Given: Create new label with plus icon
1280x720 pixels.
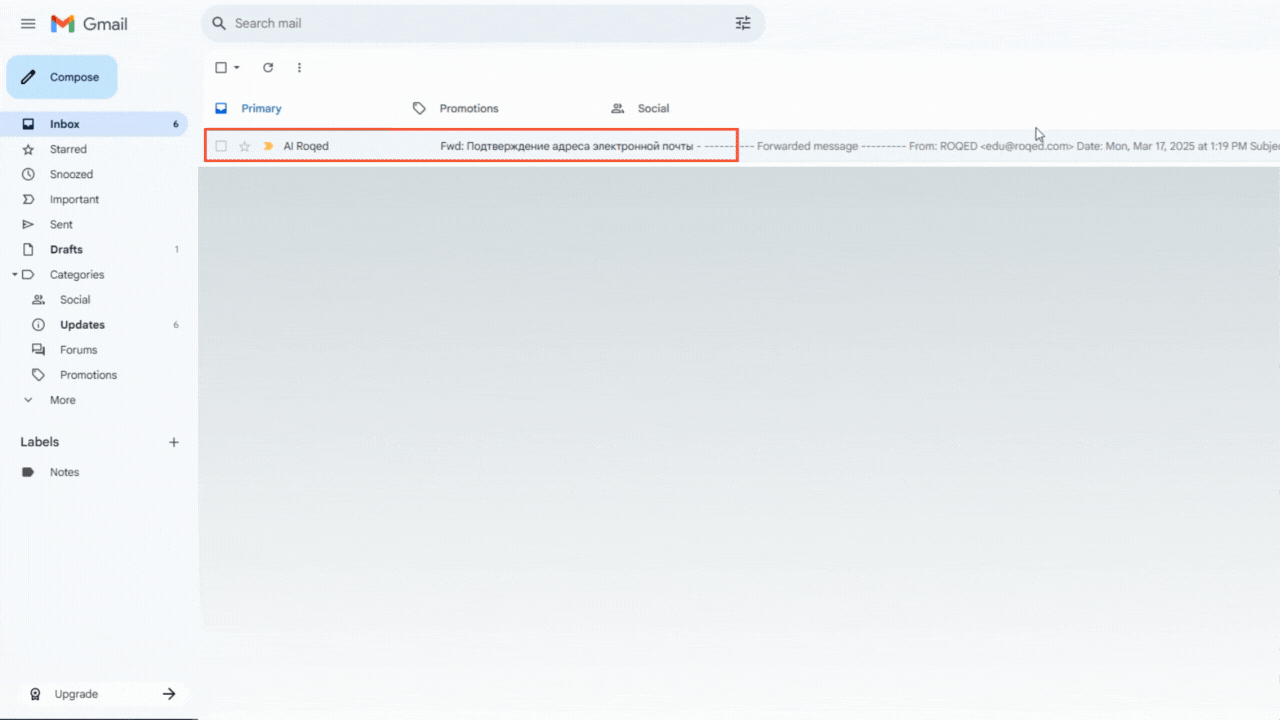Looking at the screenshot, I should point(174,442).
